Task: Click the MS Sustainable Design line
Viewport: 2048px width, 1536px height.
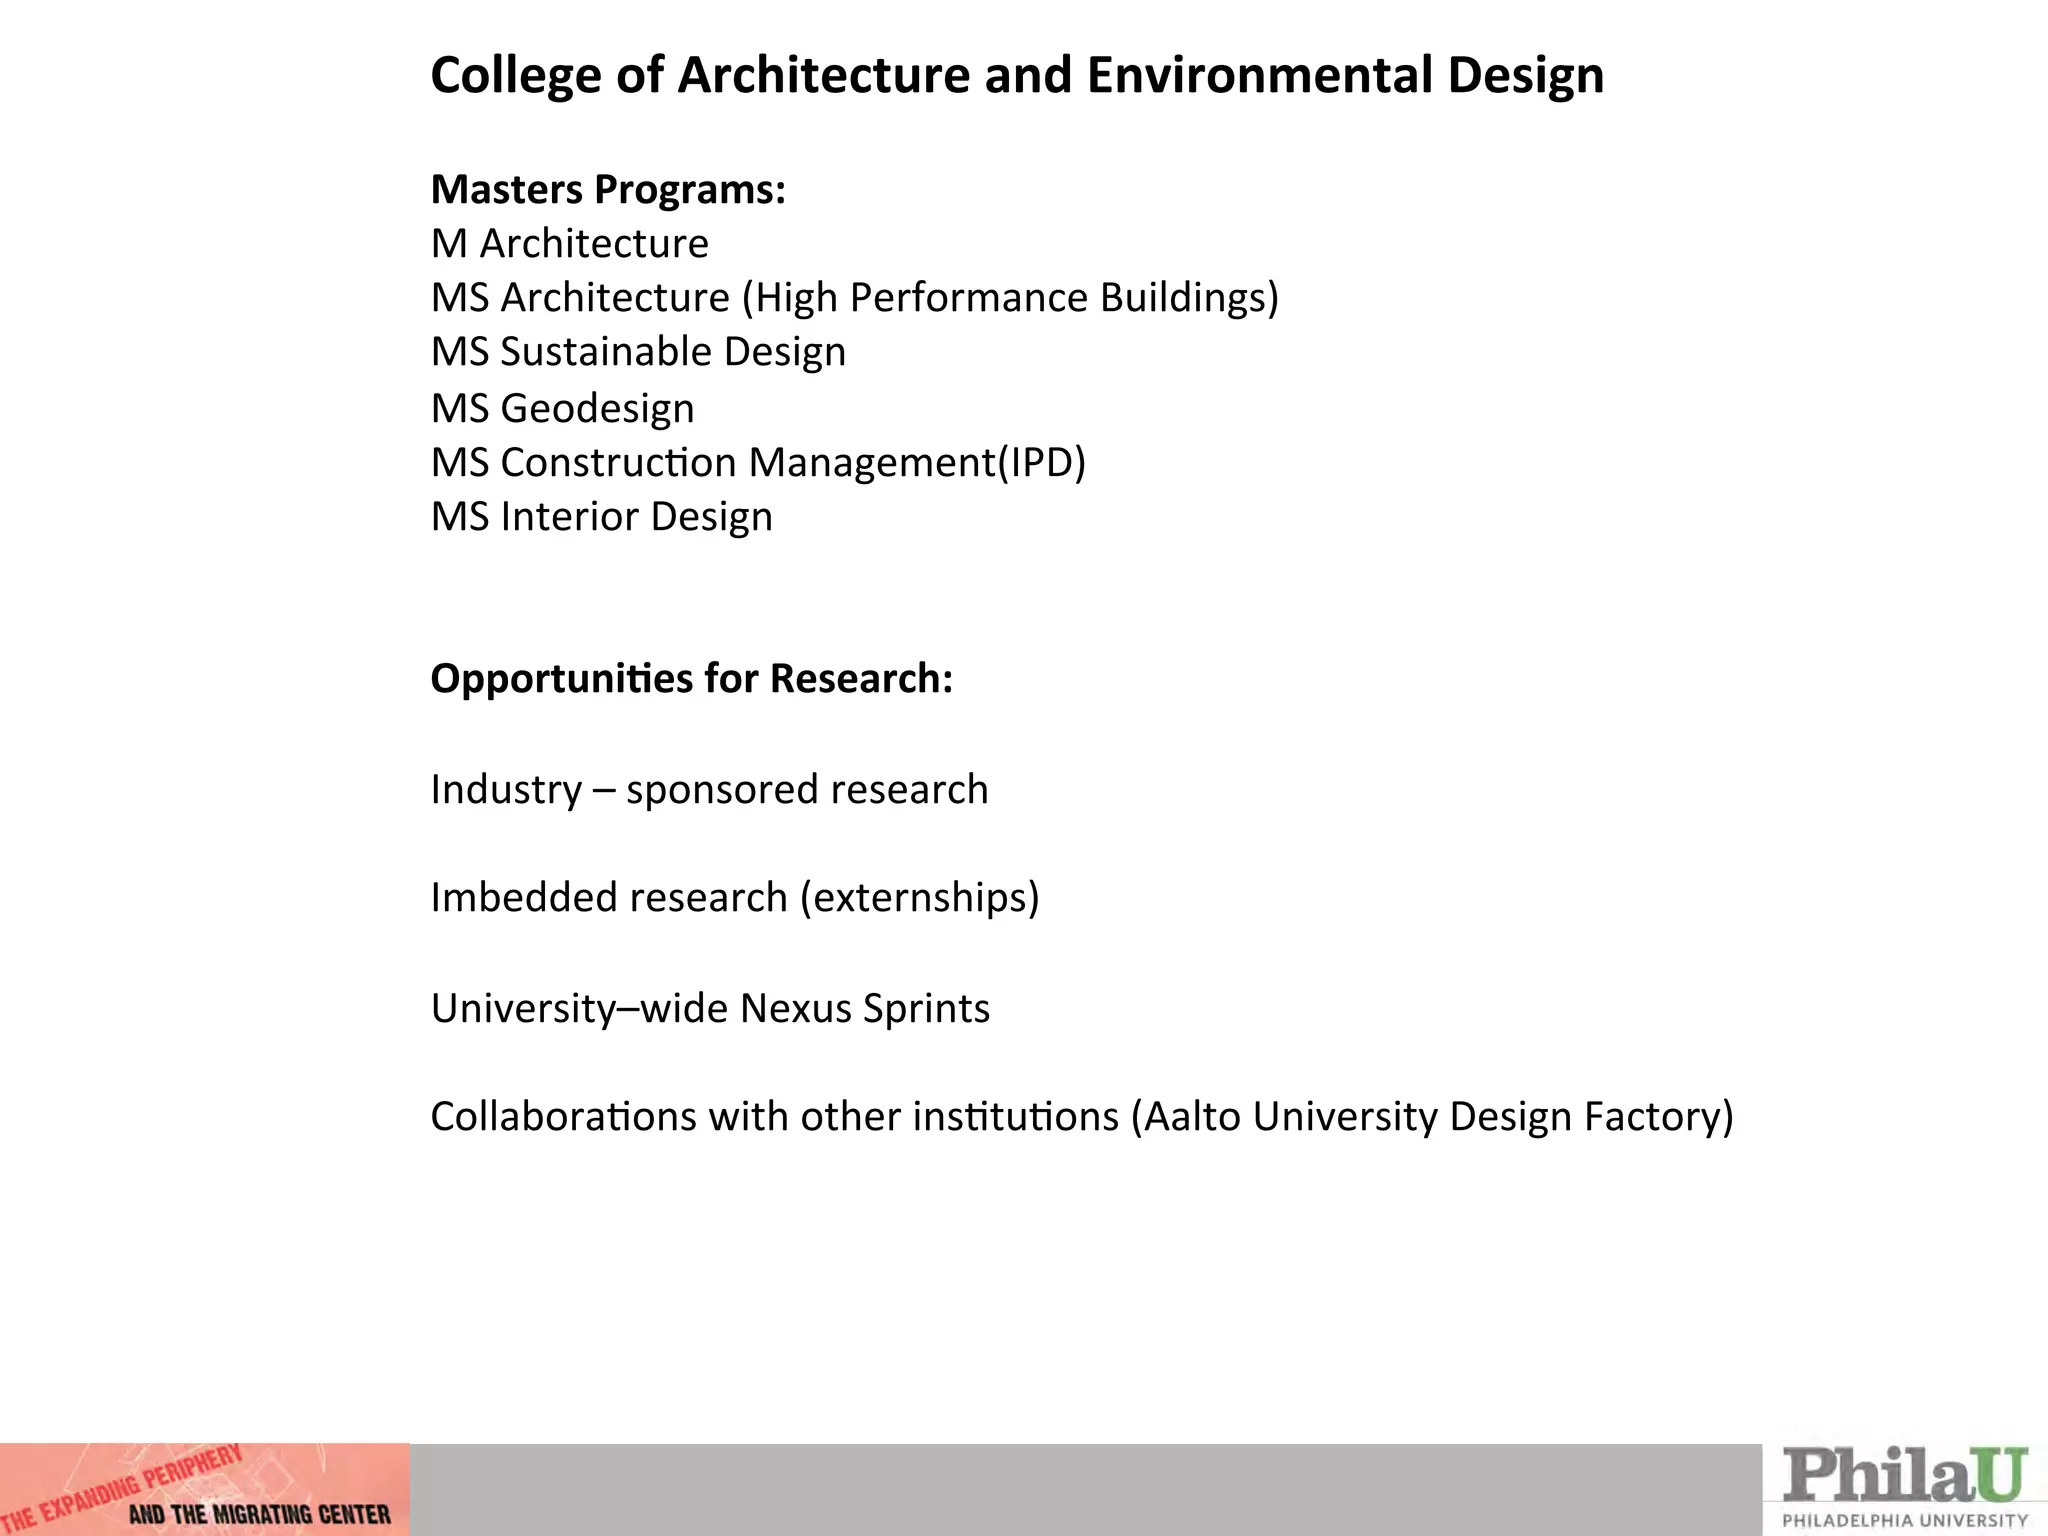Action: tap(638, 353)
